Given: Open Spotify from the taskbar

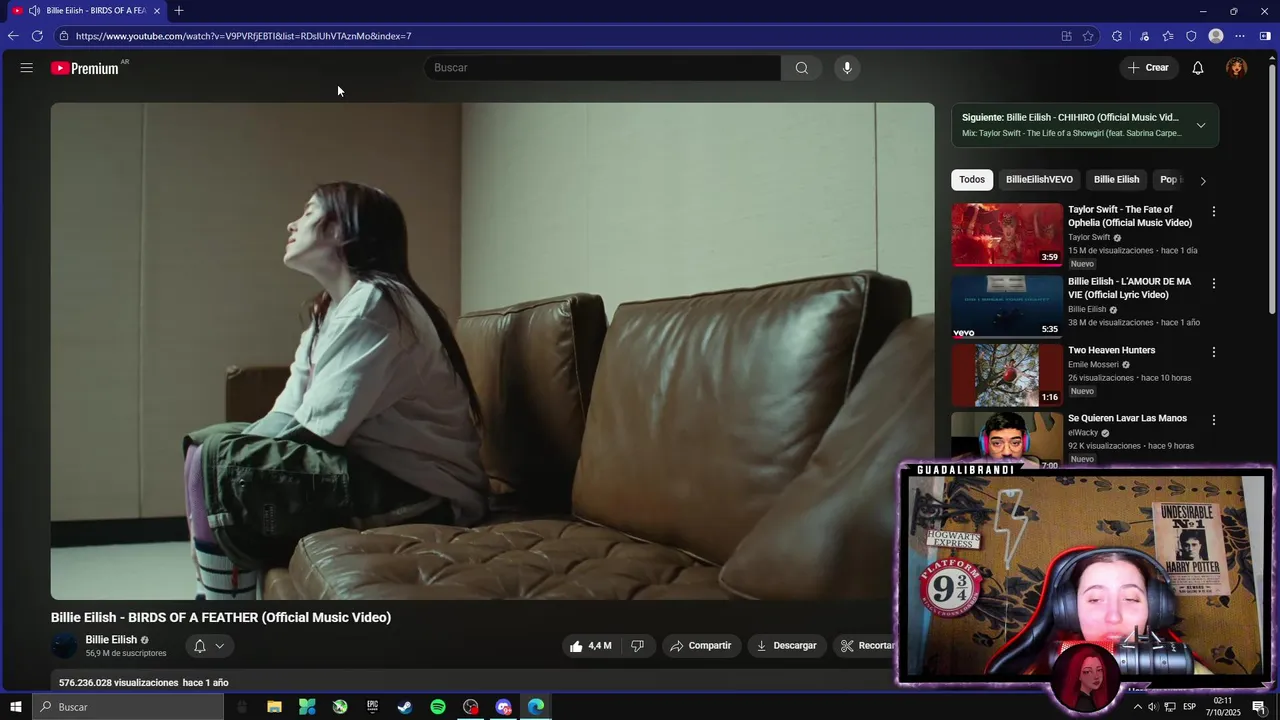Looking at the screenshot, I should pos(438,707).
